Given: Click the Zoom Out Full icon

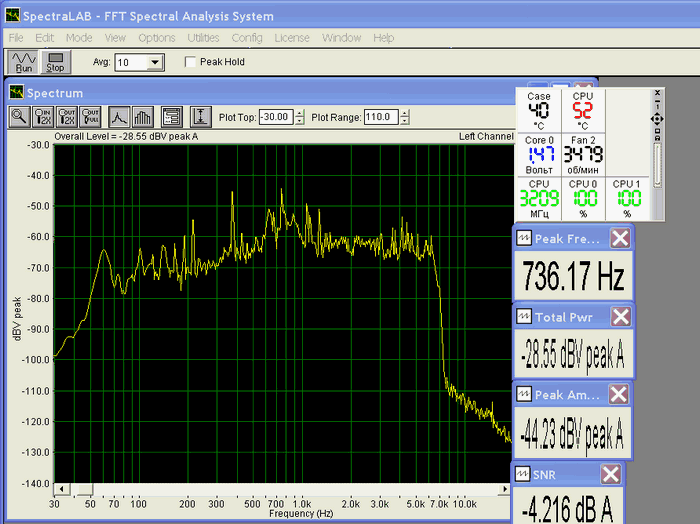Looking at the screenshot, I should click(x=92, y=116).
